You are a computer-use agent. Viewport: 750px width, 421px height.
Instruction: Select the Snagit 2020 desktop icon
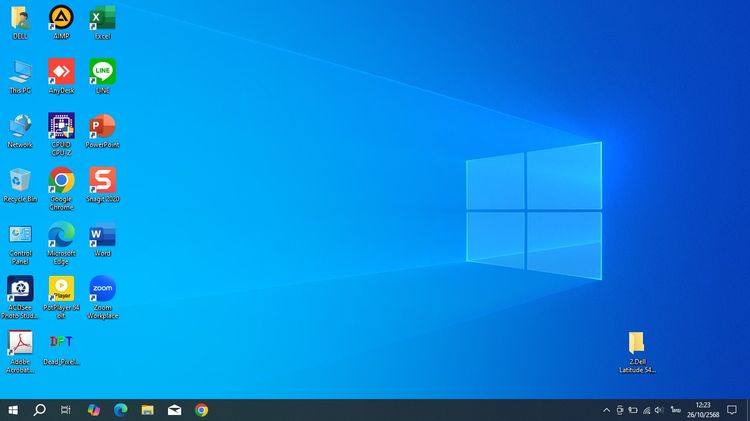(102, 180)
